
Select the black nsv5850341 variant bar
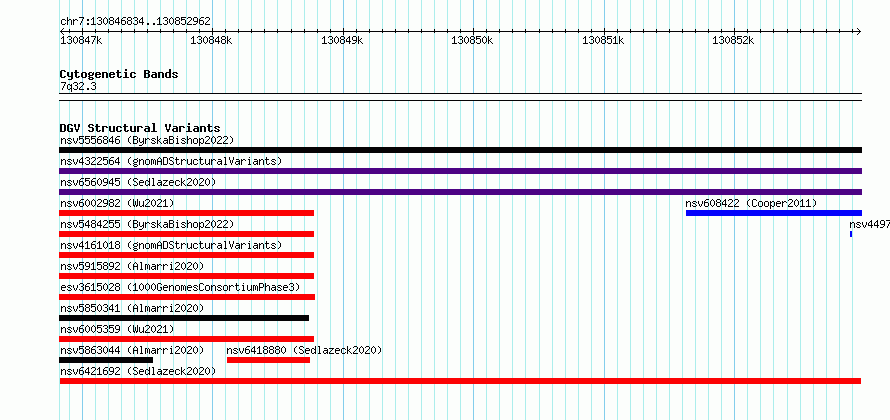tap(184, 318)
